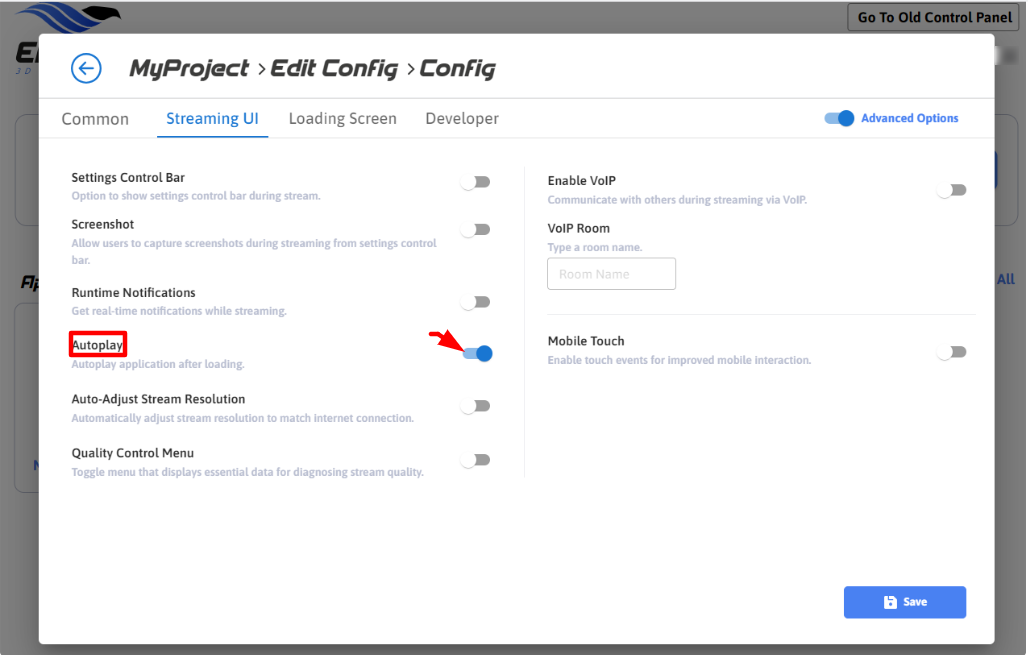The image size is (1028, 655).
Task: Switch to the Loading Screen tab
Action: 342,119
